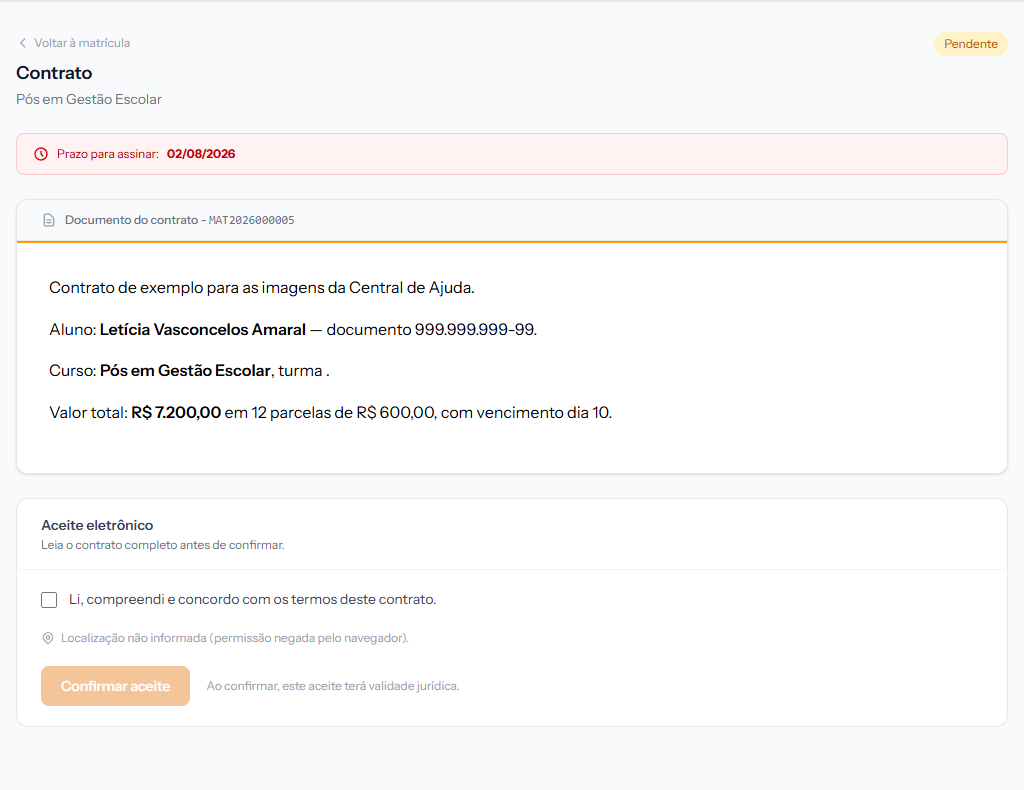This screenshot has width=1024, height=790.
Task: Click document number 999.999.999-99
Action: coord(475,330)
